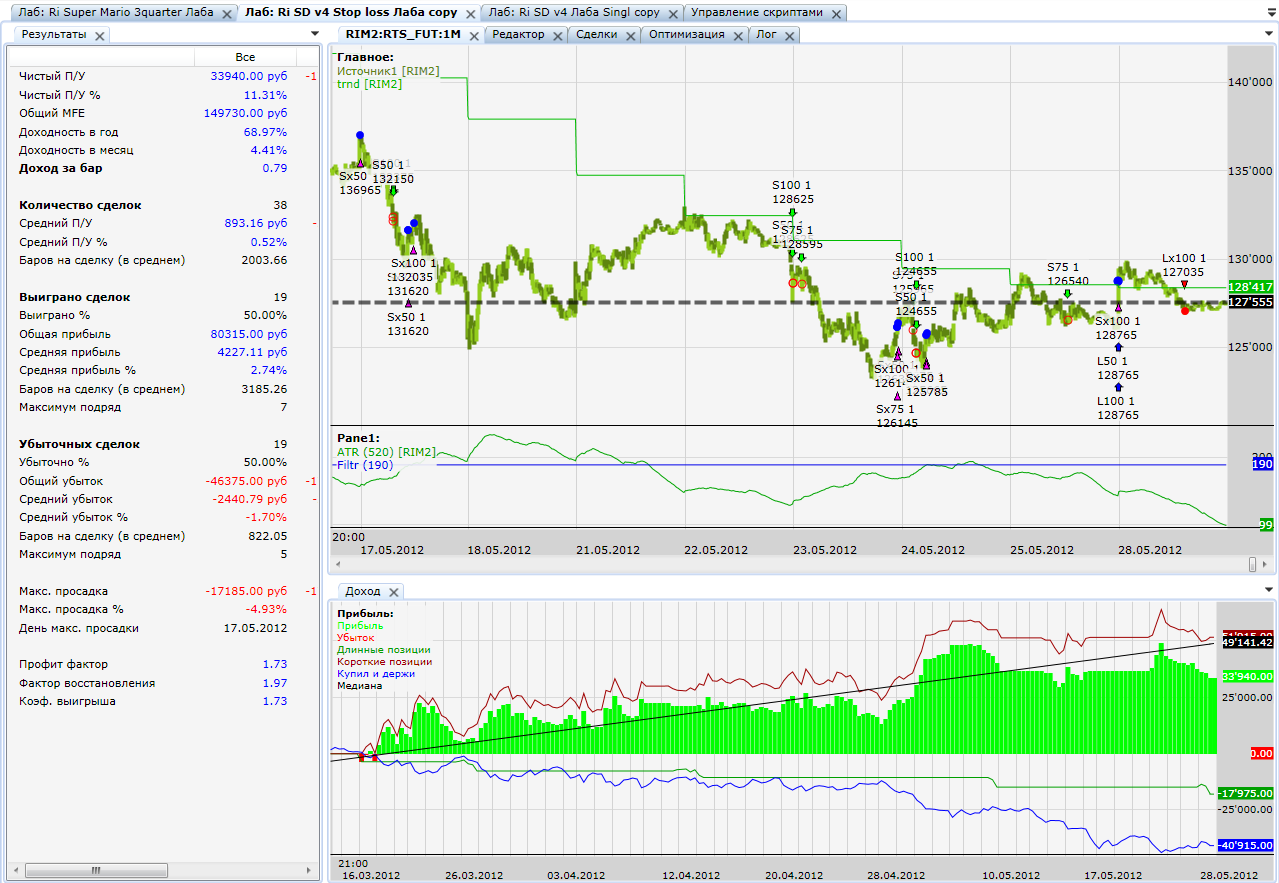This screenshot has width=1279, height=883.
Task: Close the Редактор tab
Action: coord(557,35)
